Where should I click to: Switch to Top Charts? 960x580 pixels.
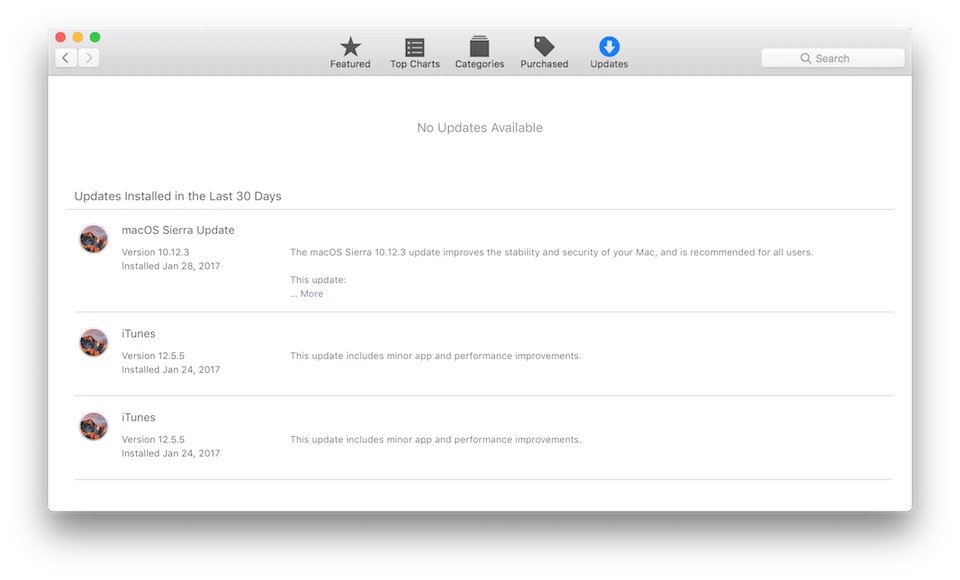[415, 53]
